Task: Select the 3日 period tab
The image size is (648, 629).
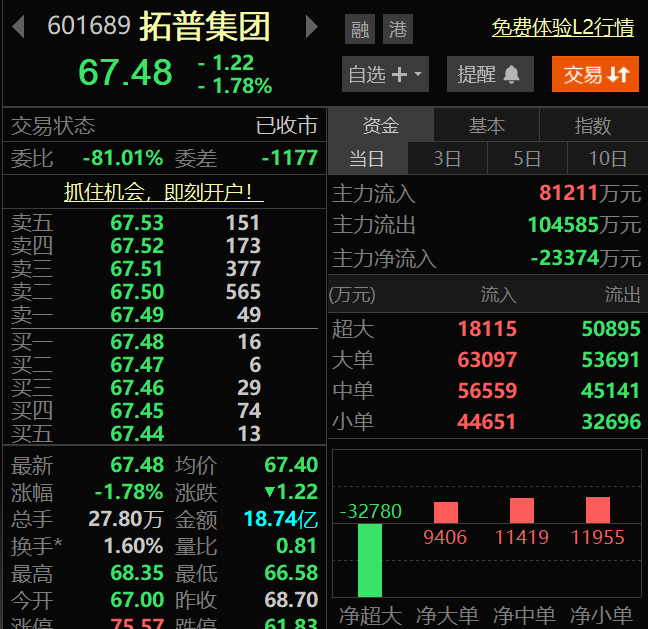Action: (447, 159)
